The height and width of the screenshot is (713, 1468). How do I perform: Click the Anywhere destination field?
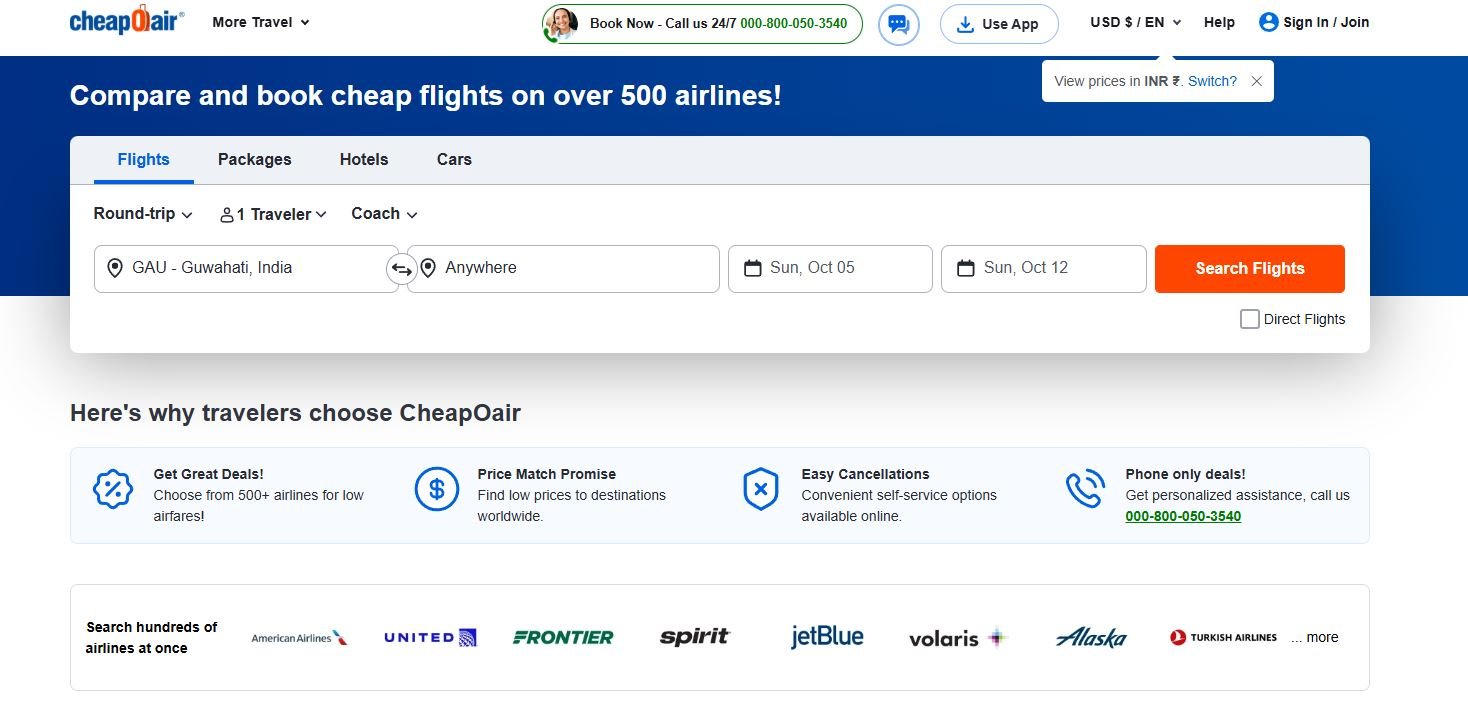coord(563,269)
